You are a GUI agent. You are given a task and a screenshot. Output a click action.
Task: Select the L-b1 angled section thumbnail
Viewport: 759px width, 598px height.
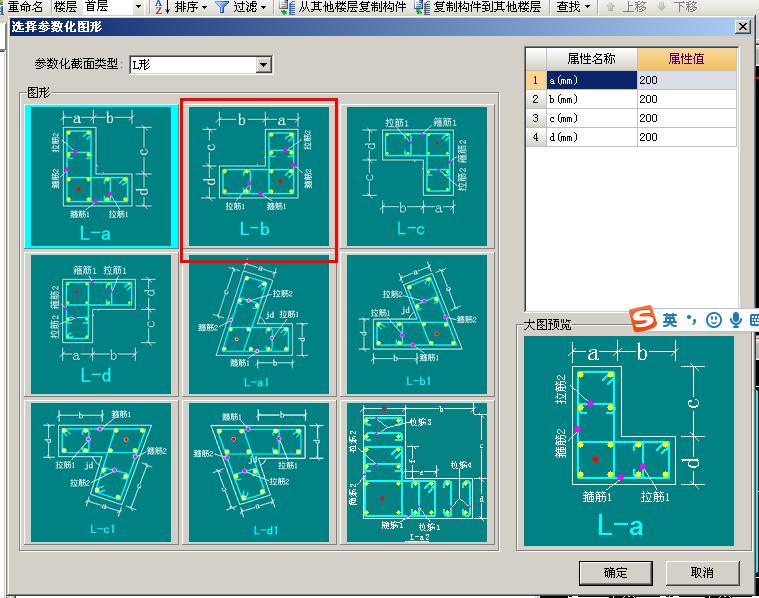tap(417, 324)
